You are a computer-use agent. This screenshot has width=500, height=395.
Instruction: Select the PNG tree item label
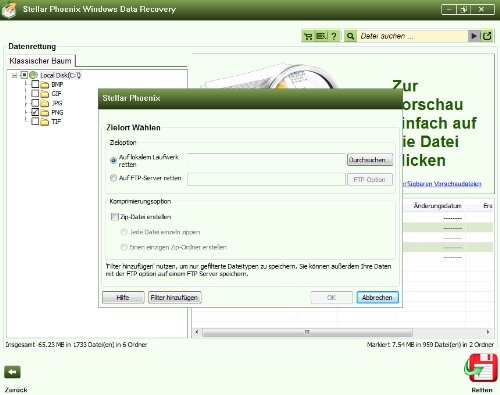coord(57,113)
